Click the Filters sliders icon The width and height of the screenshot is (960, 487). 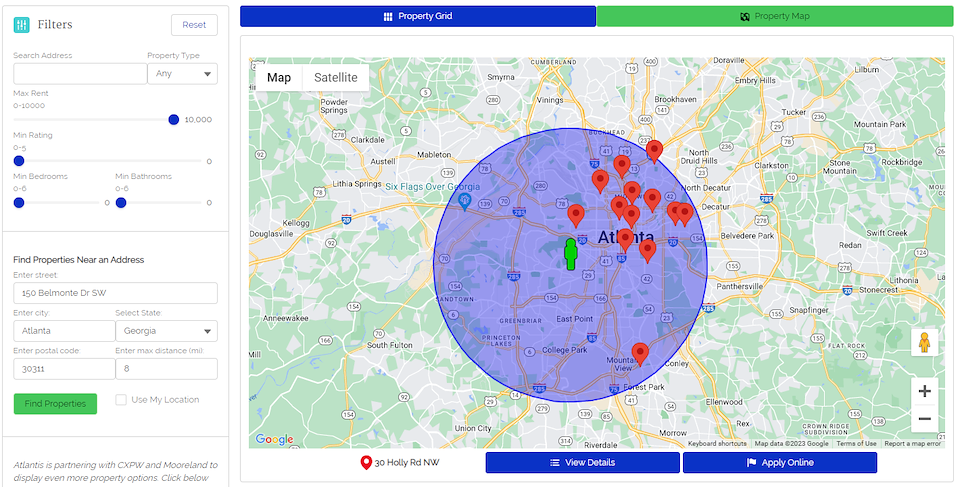[x=21, y=25]
